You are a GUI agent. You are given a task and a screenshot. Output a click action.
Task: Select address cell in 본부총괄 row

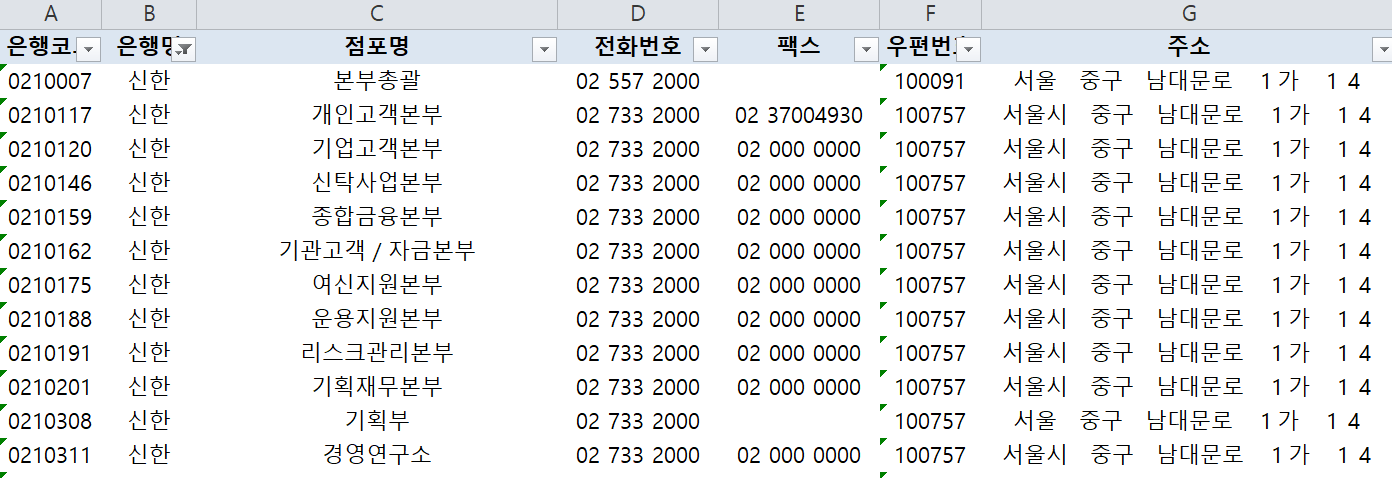click(1186, 81)
